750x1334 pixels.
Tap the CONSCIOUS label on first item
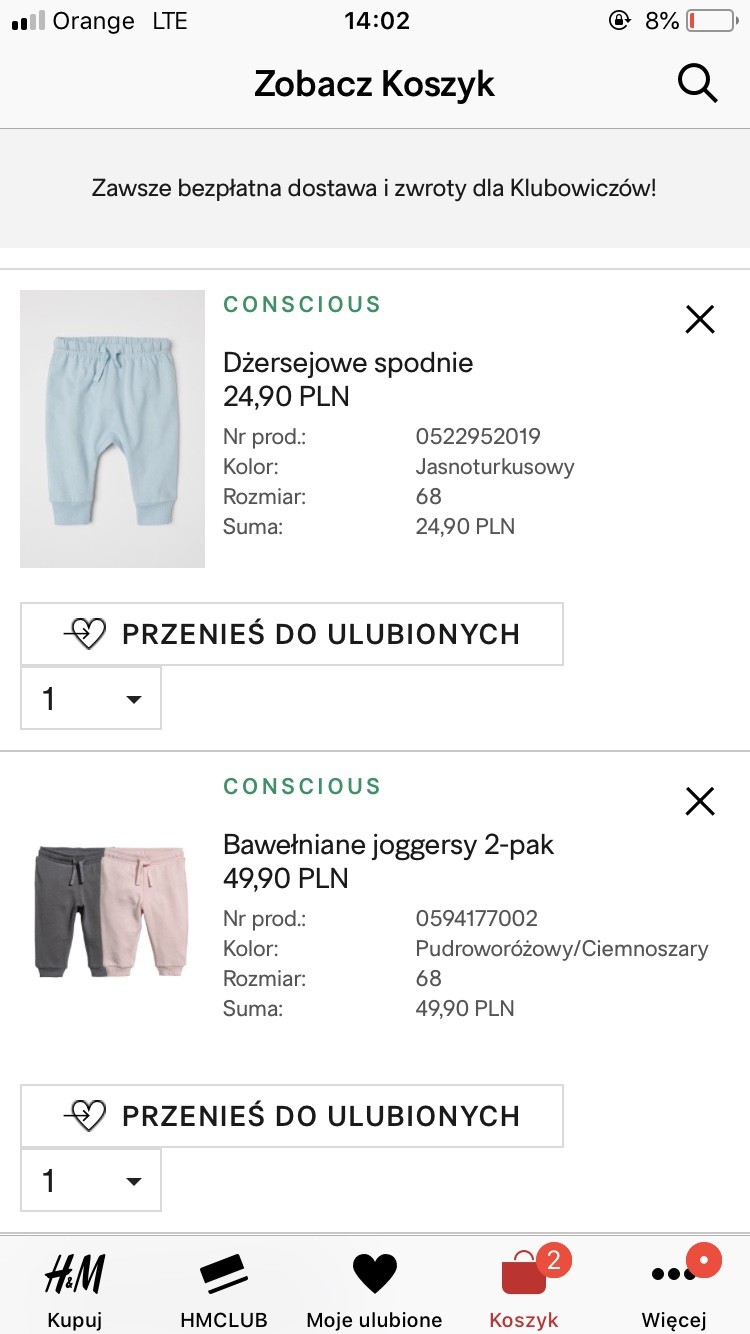(302, 304)
